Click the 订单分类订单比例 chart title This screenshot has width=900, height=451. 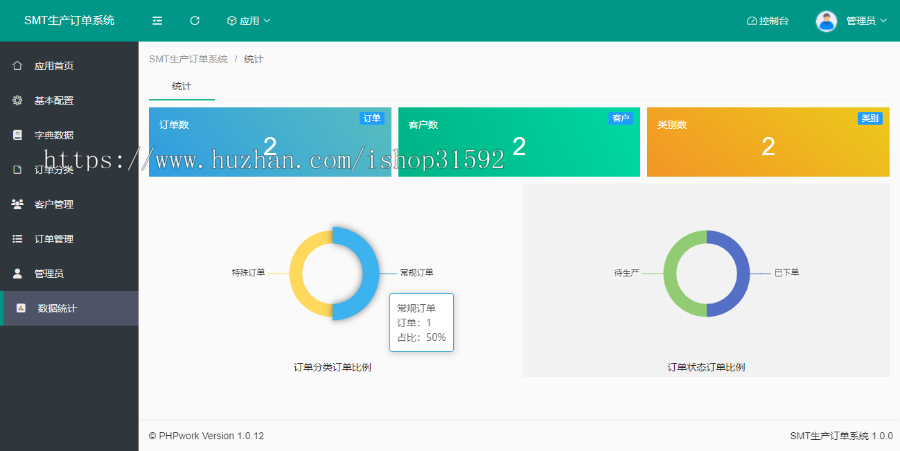click(332, 367)
